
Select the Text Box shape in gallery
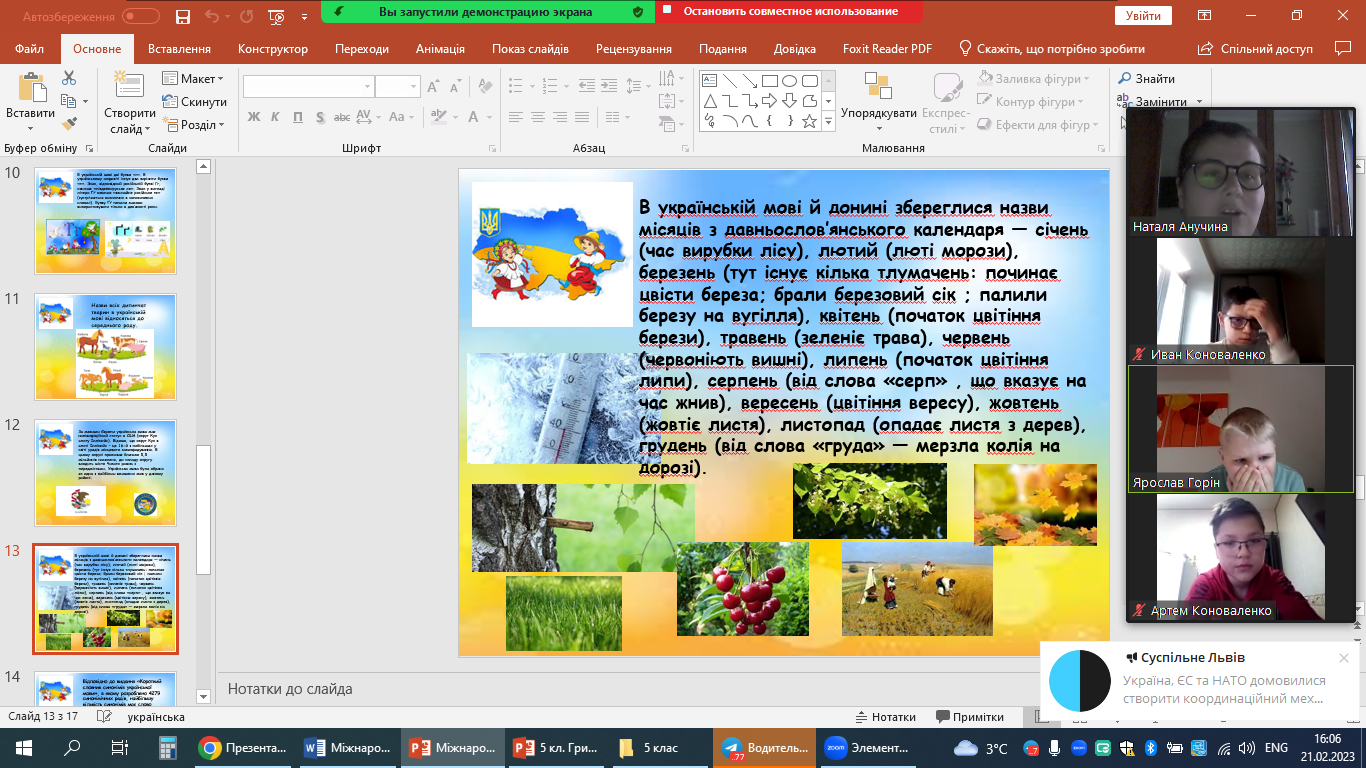(x=710, y=81)
